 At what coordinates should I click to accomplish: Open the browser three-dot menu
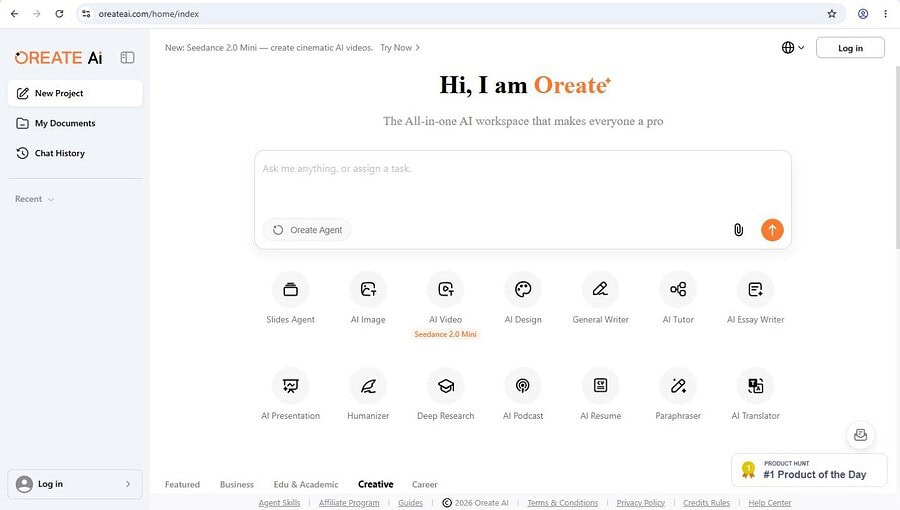[x=886, y=14]
